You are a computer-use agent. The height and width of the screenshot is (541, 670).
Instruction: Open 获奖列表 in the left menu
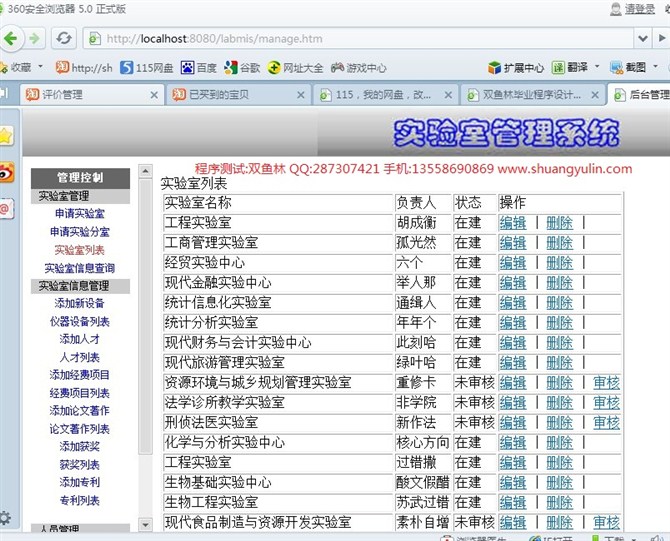coord(80,465)
